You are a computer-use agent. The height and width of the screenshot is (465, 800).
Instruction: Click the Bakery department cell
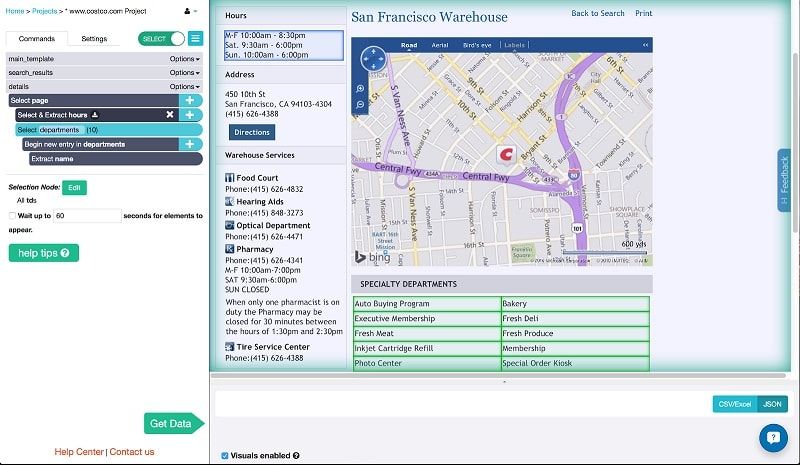[576, 304]
